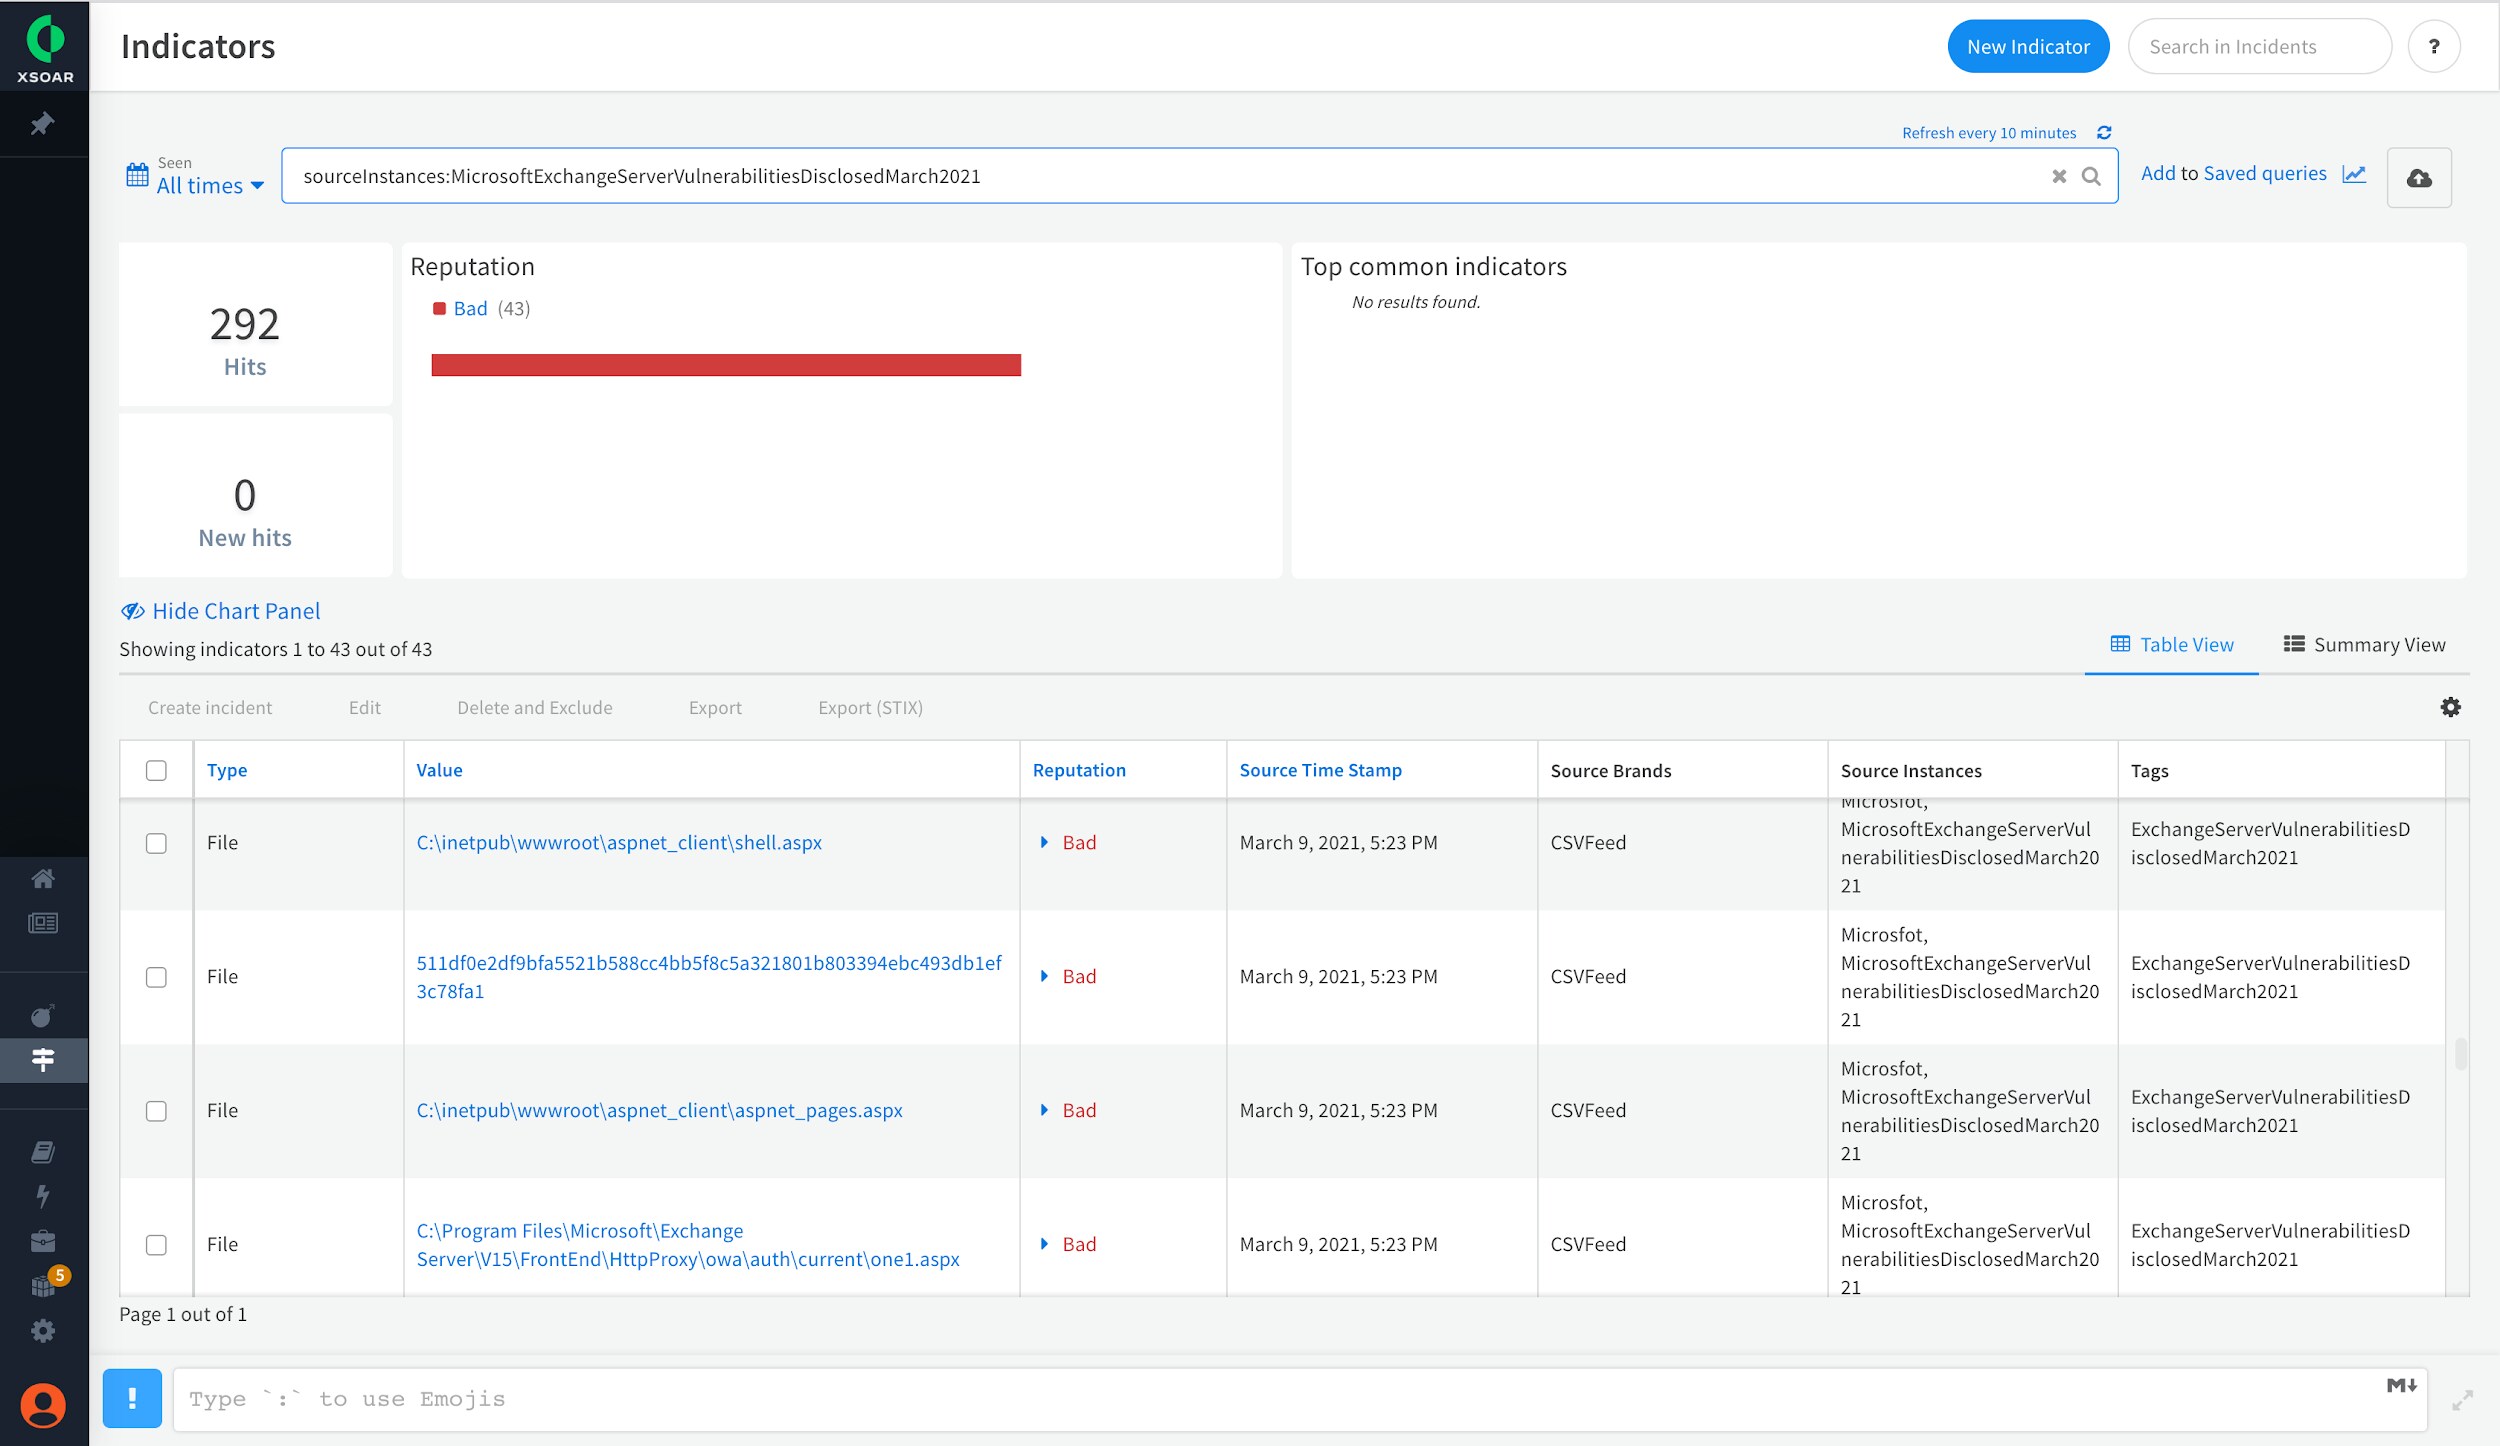Open the user profile avatar

pos(43,1405)
